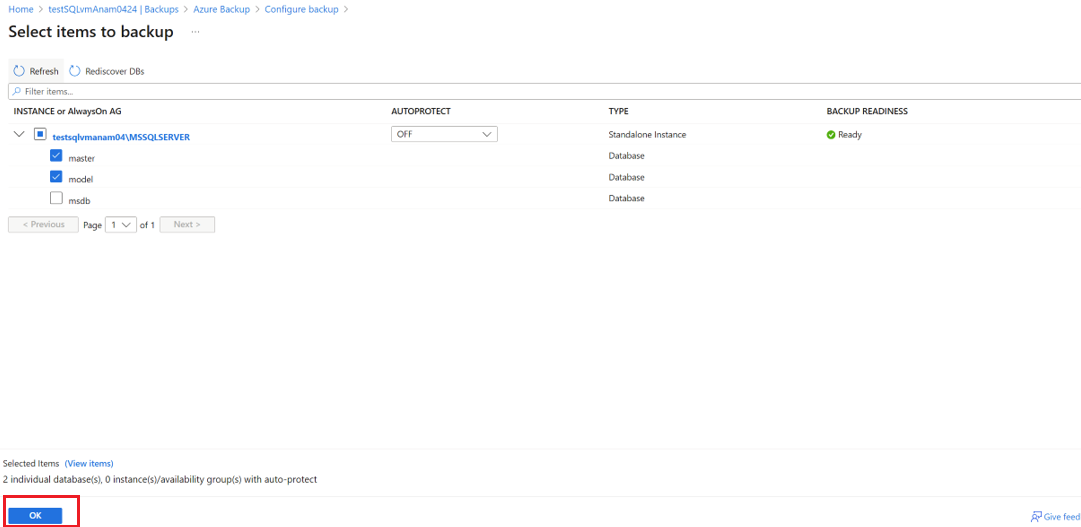Click the Refresh circular arrow icon
This screenshot has width=1081, height=527.
[x=19, y=71]
